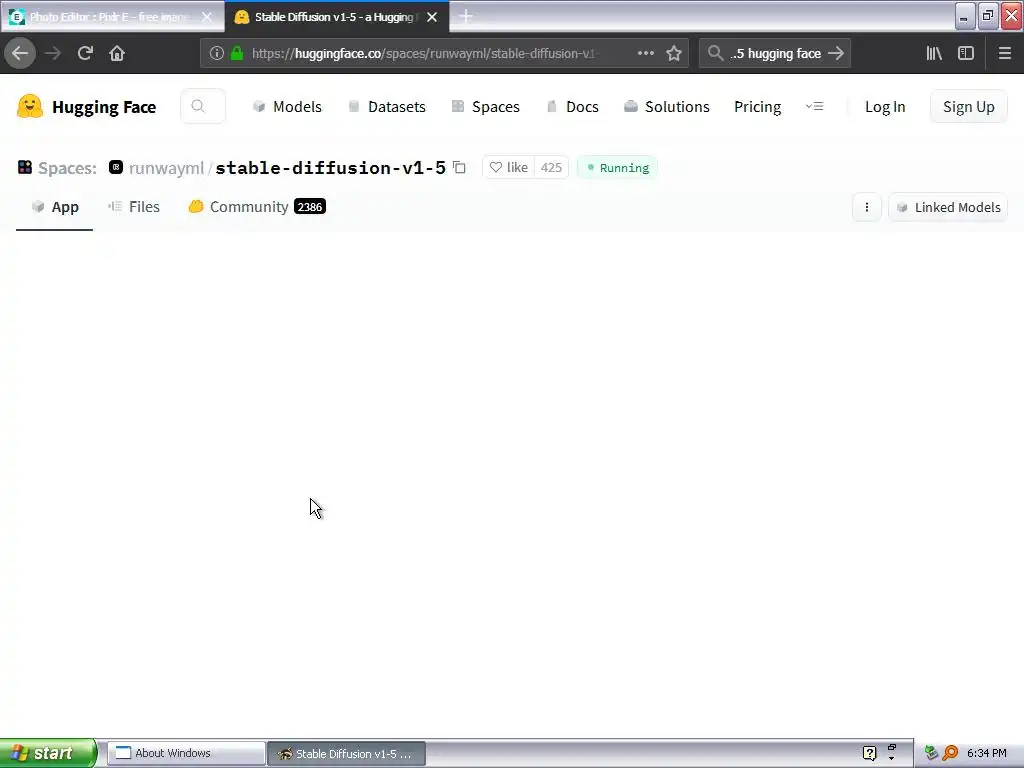Image resolution: width=1024 pixels, height=768 pixels.
Task: Open the three-dot space options menu
Action: [x=867, y=207]
